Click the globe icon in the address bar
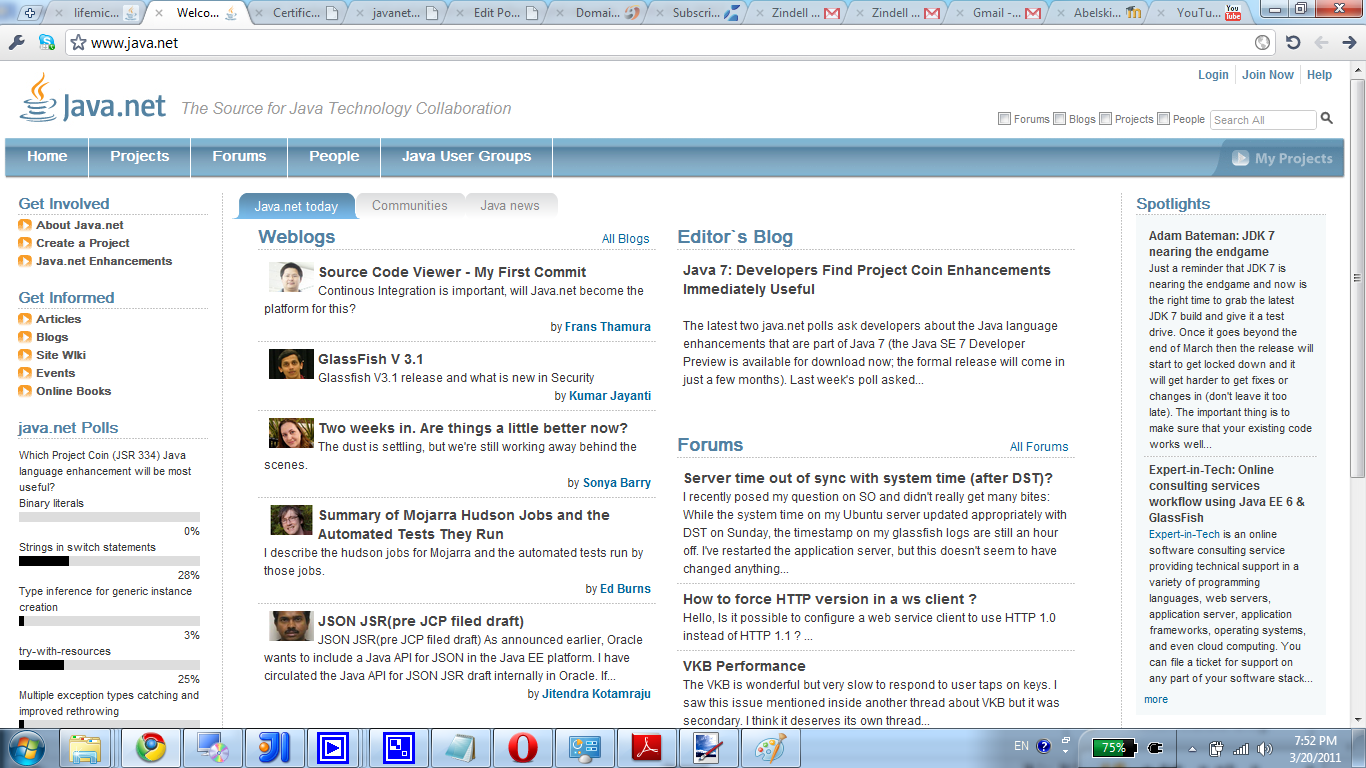Image resolution: width=1366 pixels, height=768 pixels. [1263, 43]
